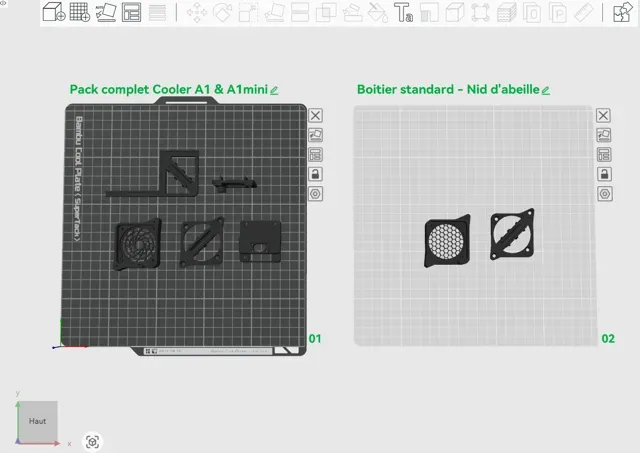
Task: Select the Move tool with four arrows
Action: point(197,13)
